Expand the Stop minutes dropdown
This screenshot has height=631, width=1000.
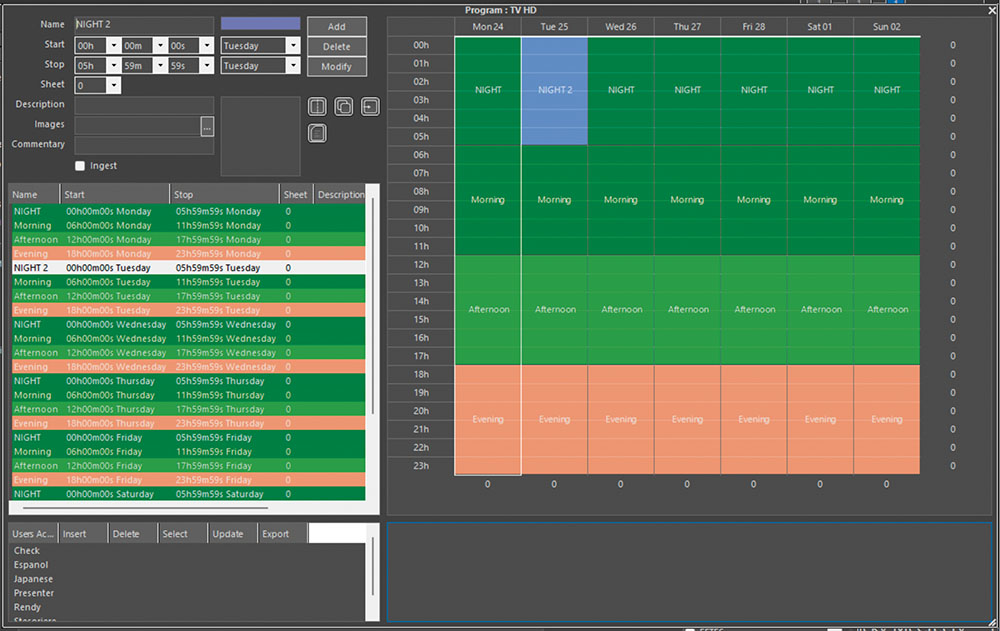point(161,66)
